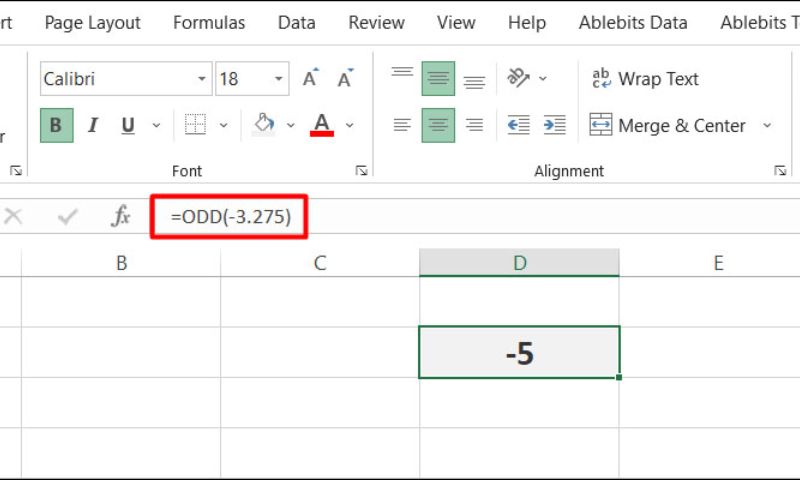The height and width of the screenshot is (480, 800).
Task: Open Formulas tab
Action: pos(209,22)
